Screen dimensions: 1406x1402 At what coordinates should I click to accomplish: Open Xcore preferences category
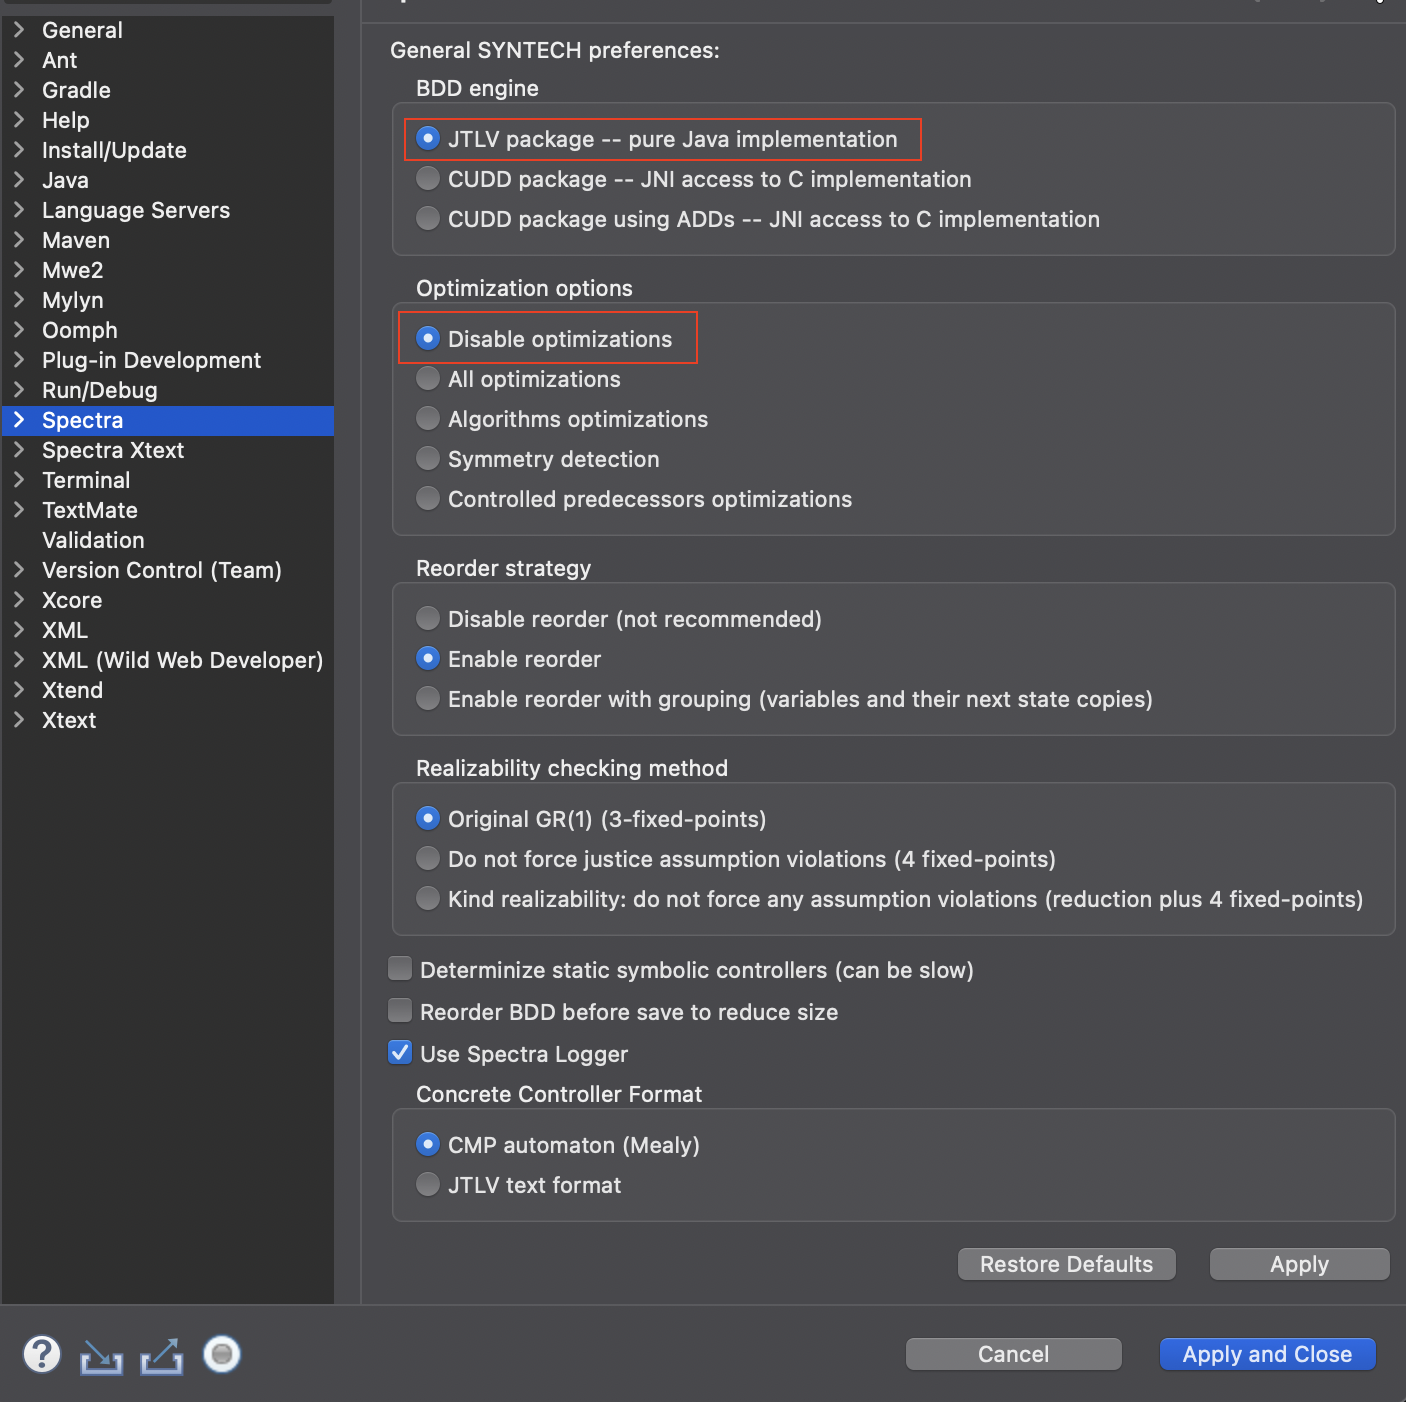tap(72, 600)
